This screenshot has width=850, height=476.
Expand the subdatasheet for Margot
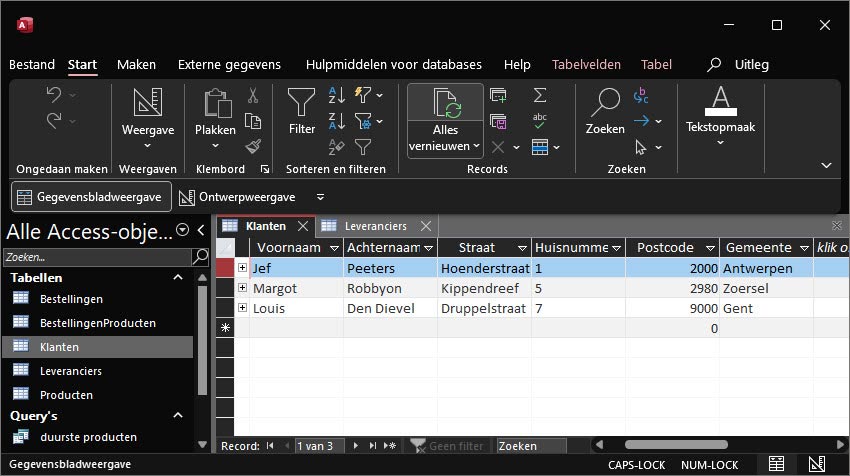[x=242, y=288]
